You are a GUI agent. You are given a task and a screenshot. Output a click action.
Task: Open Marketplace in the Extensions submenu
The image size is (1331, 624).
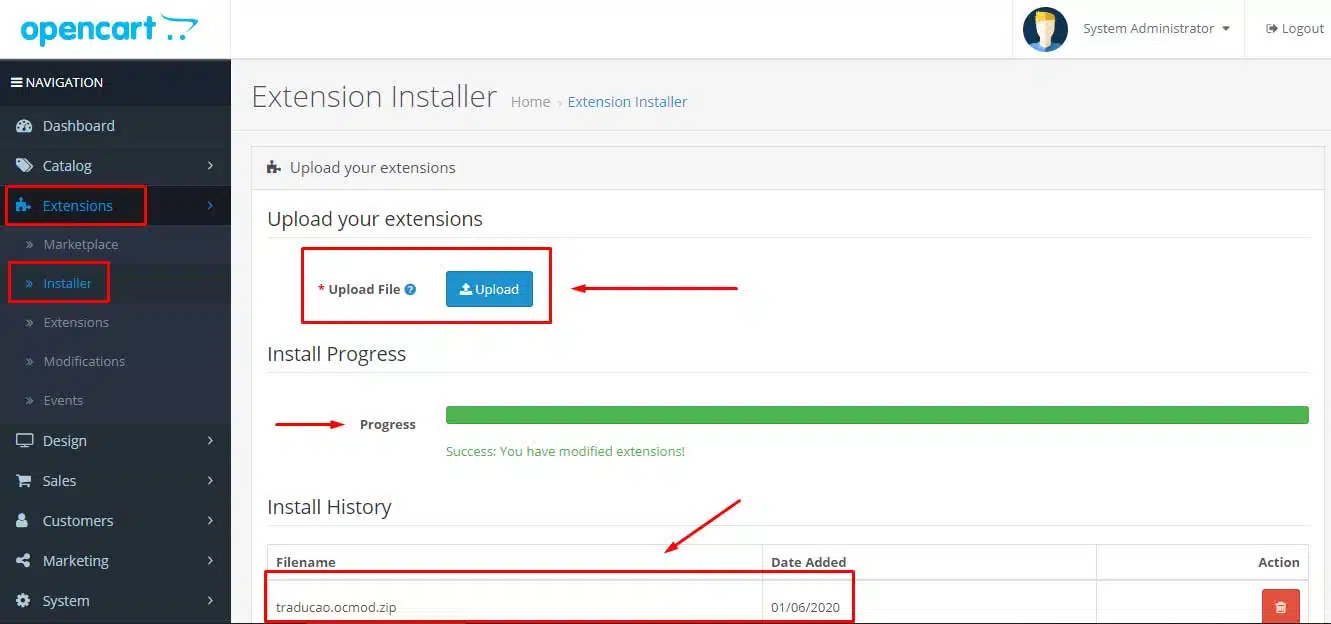(80, 245)
